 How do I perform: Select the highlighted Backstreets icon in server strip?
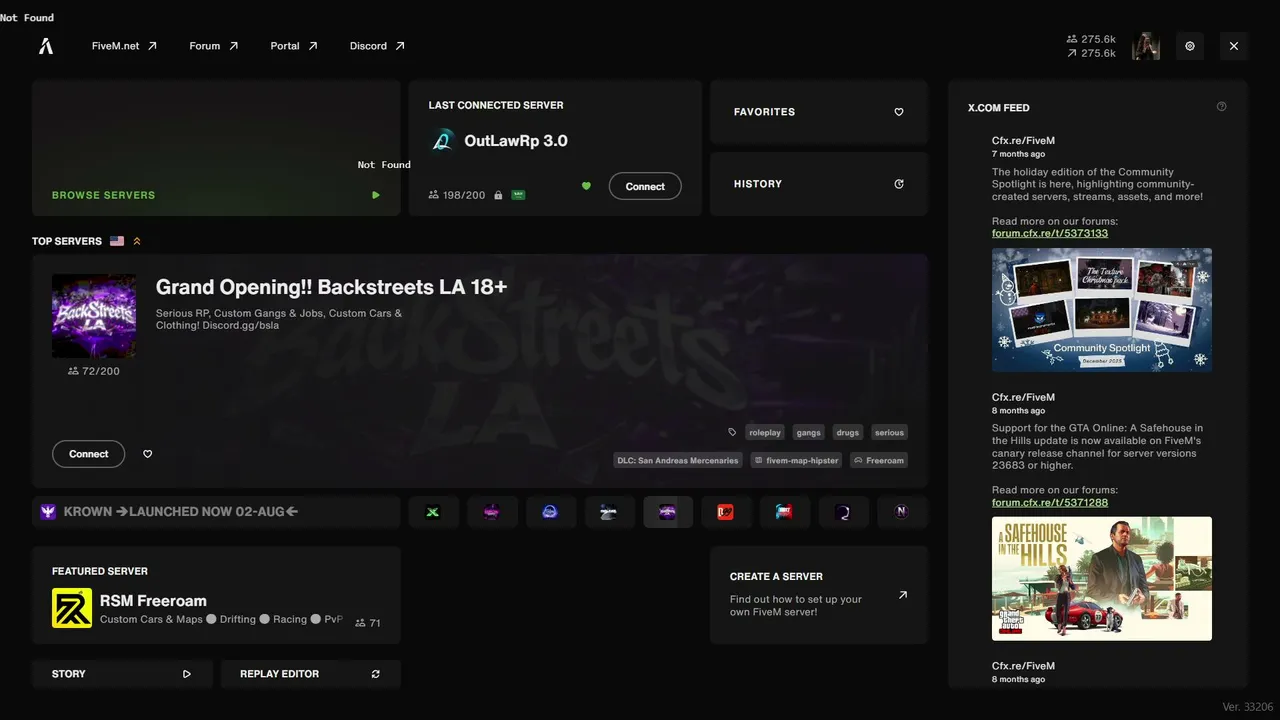(667, 512)
